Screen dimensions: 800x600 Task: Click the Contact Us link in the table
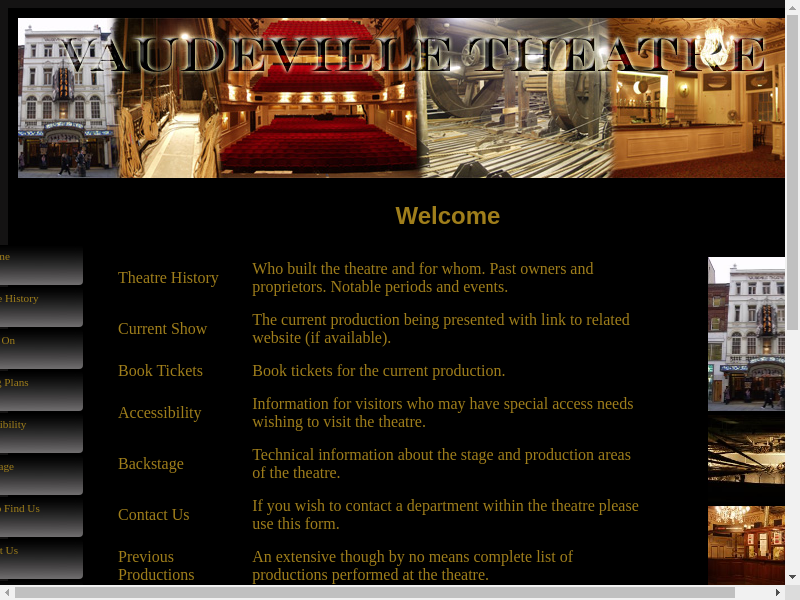coord(153,515)
